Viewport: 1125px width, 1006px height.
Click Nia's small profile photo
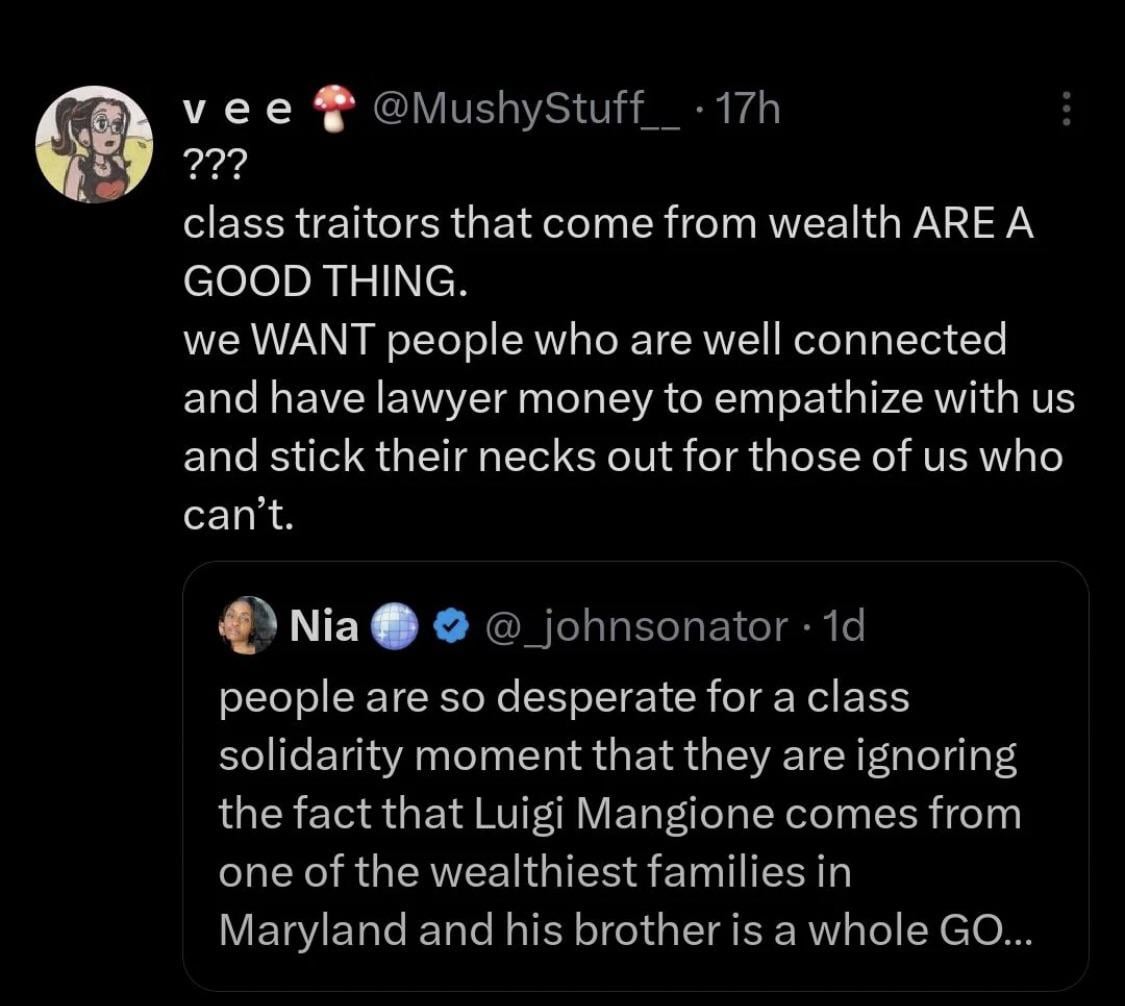click(248, 625)
